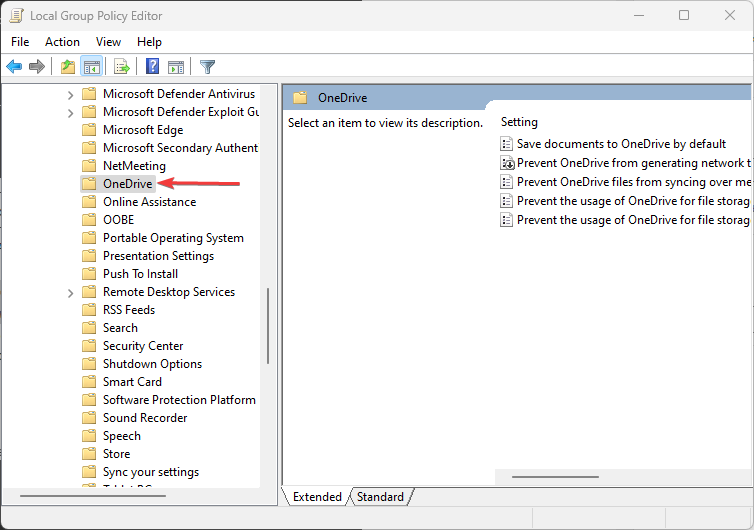Select Shutdown Options folder
Viewport: 754px width, 530px height.
pyautogui.click(x=152, y=364)
